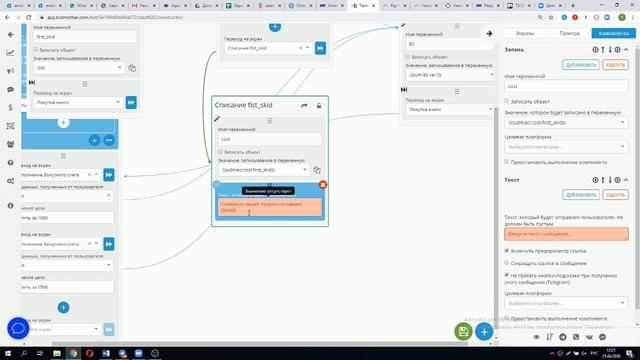Open value dropdown in Списание fist_skid card
Screen dimensions: 640x360
[x=264, y=170]
